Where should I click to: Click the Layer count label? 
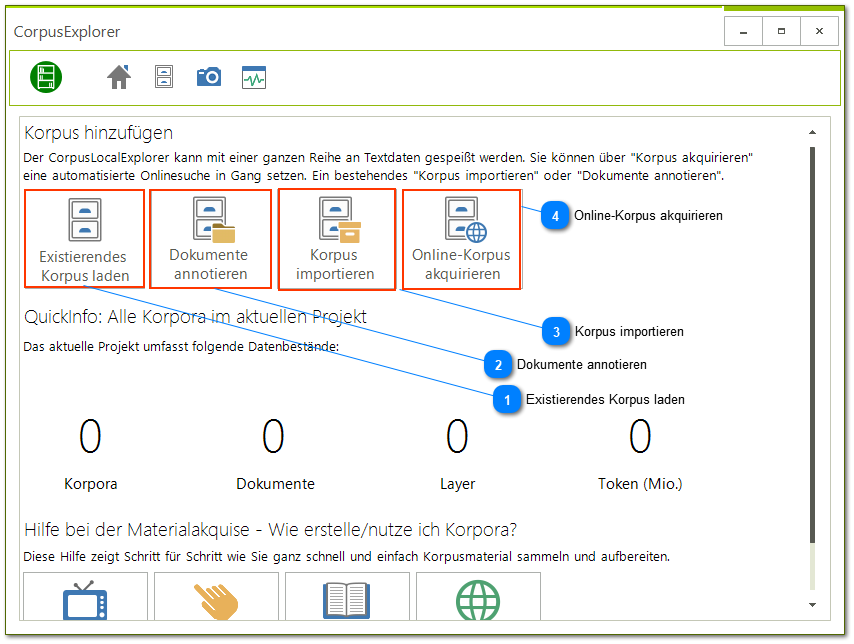pyautogui.click(x=458, y=484)
